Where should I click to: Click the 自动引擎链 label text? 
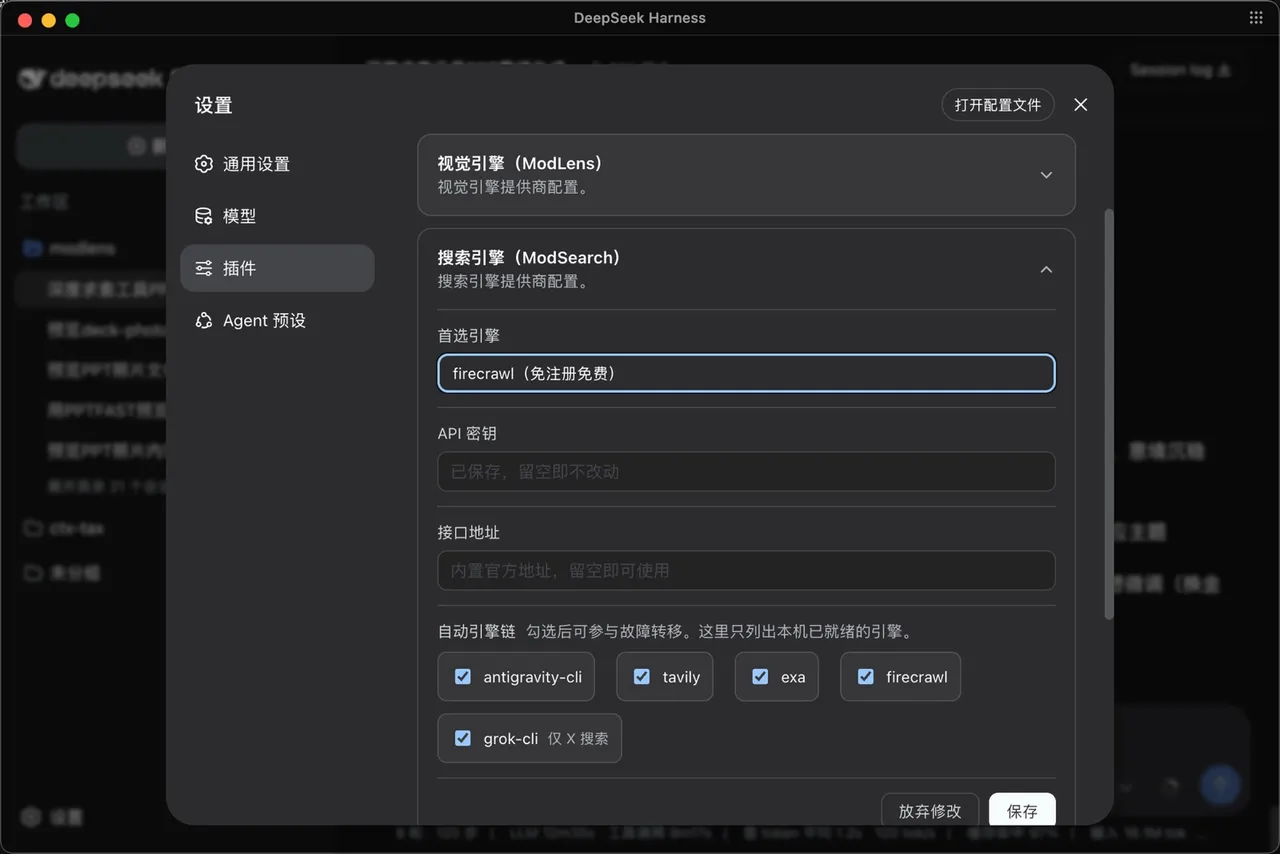(x=477, y=632)
